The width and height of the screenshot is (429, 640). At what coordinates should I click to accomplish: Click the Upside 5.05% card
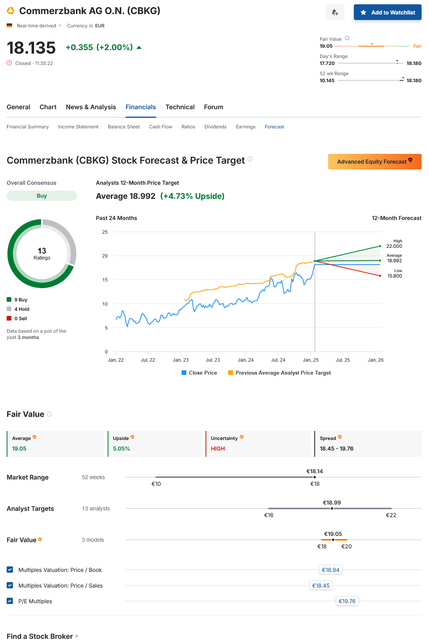pos(156,444)
